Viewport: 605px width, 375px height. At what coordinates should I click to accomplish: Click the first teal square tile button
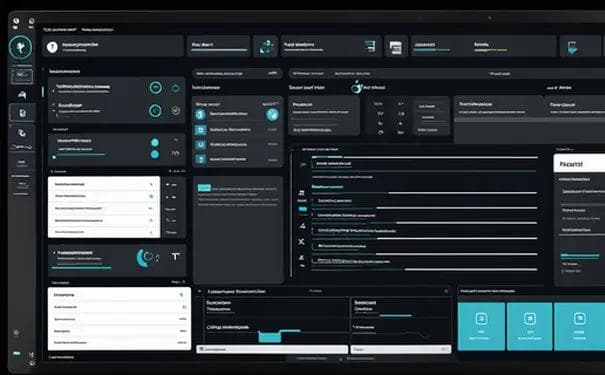click(x=481, y=326)
